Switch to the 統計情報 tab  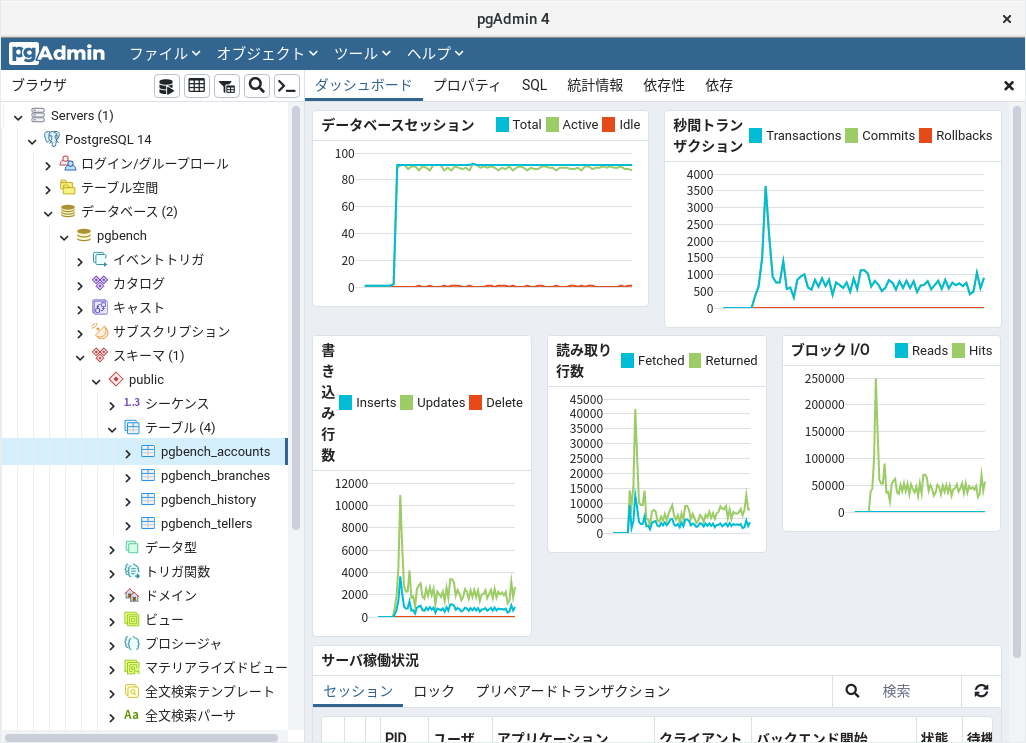click(594, 86)
